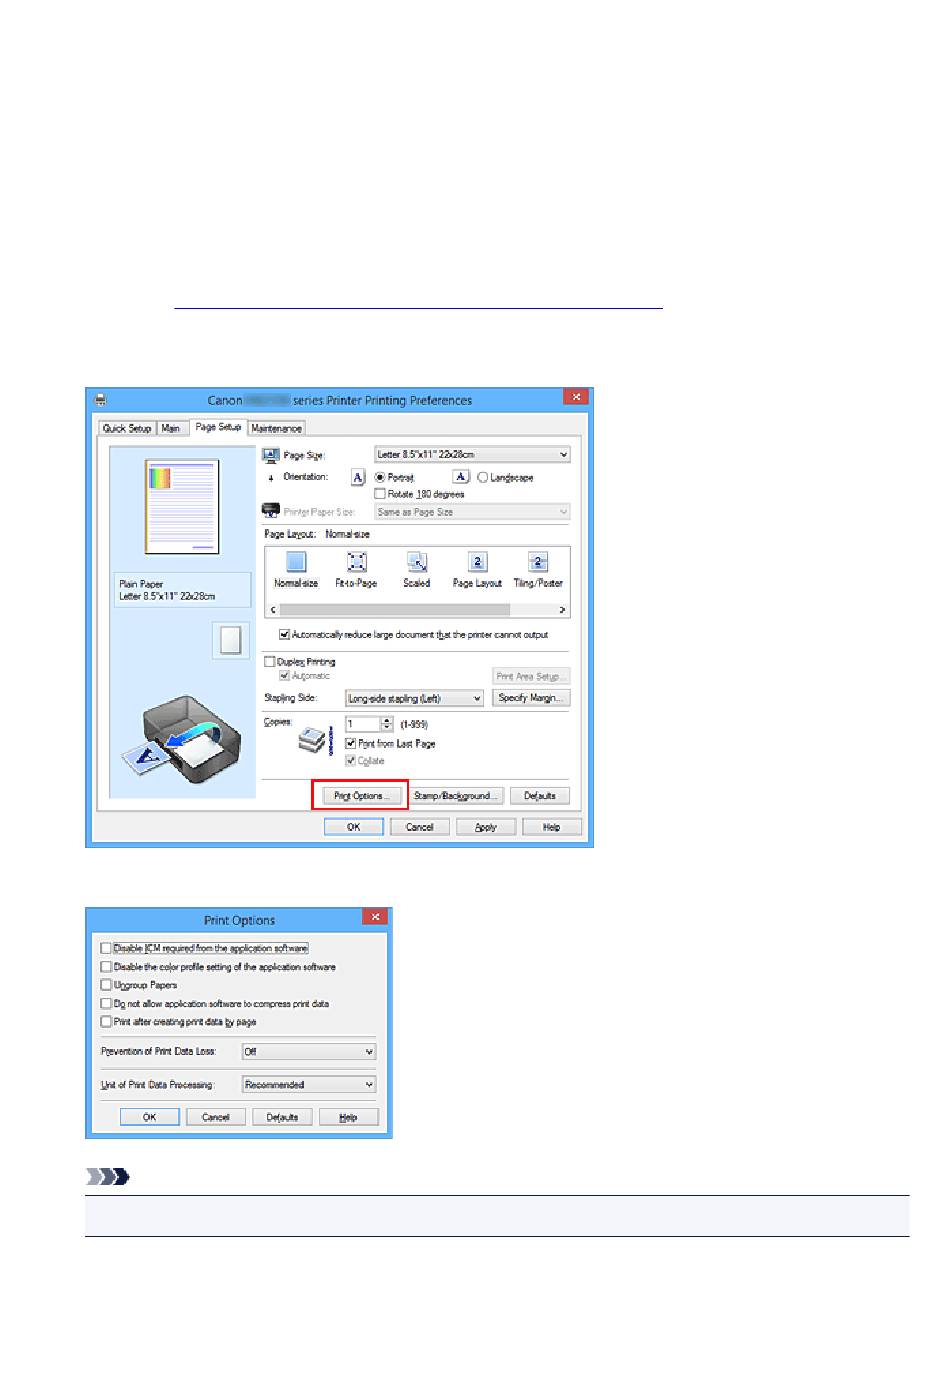Enable Rotate 180 degrees checkbox
The height and width of the screenshot is (1397, 950).
380,494
